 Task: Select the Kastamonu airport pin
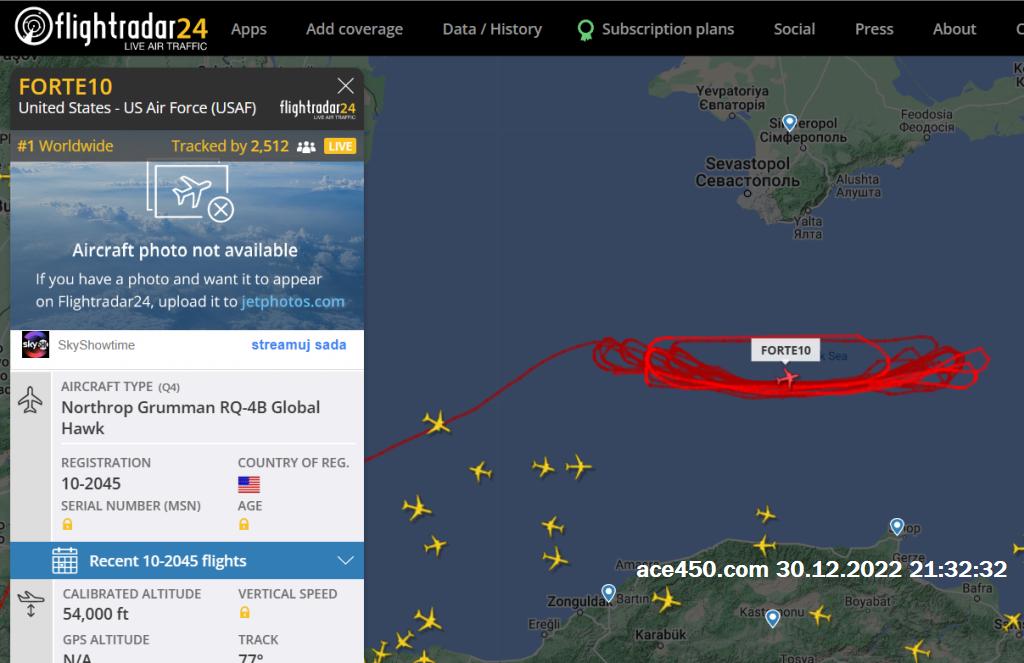coord(773,617)
